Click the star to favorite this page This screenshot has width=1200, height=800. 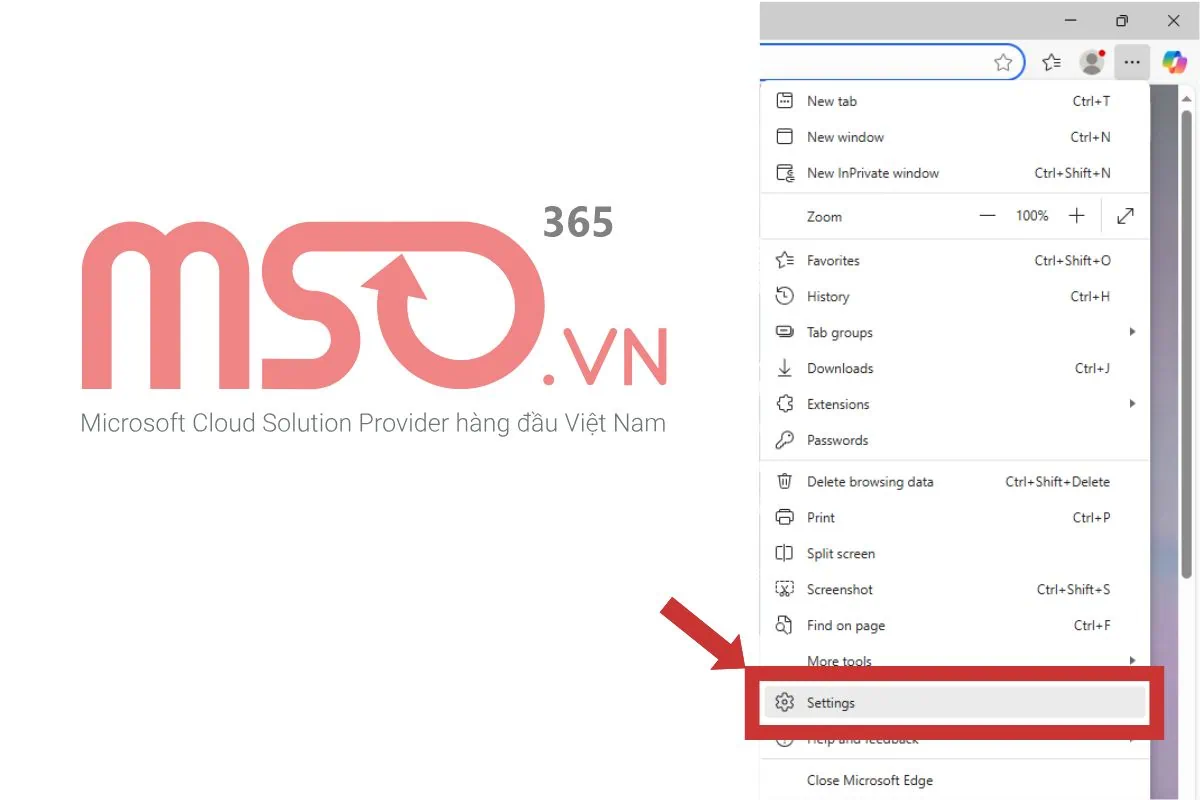(x=1003, y=62)
